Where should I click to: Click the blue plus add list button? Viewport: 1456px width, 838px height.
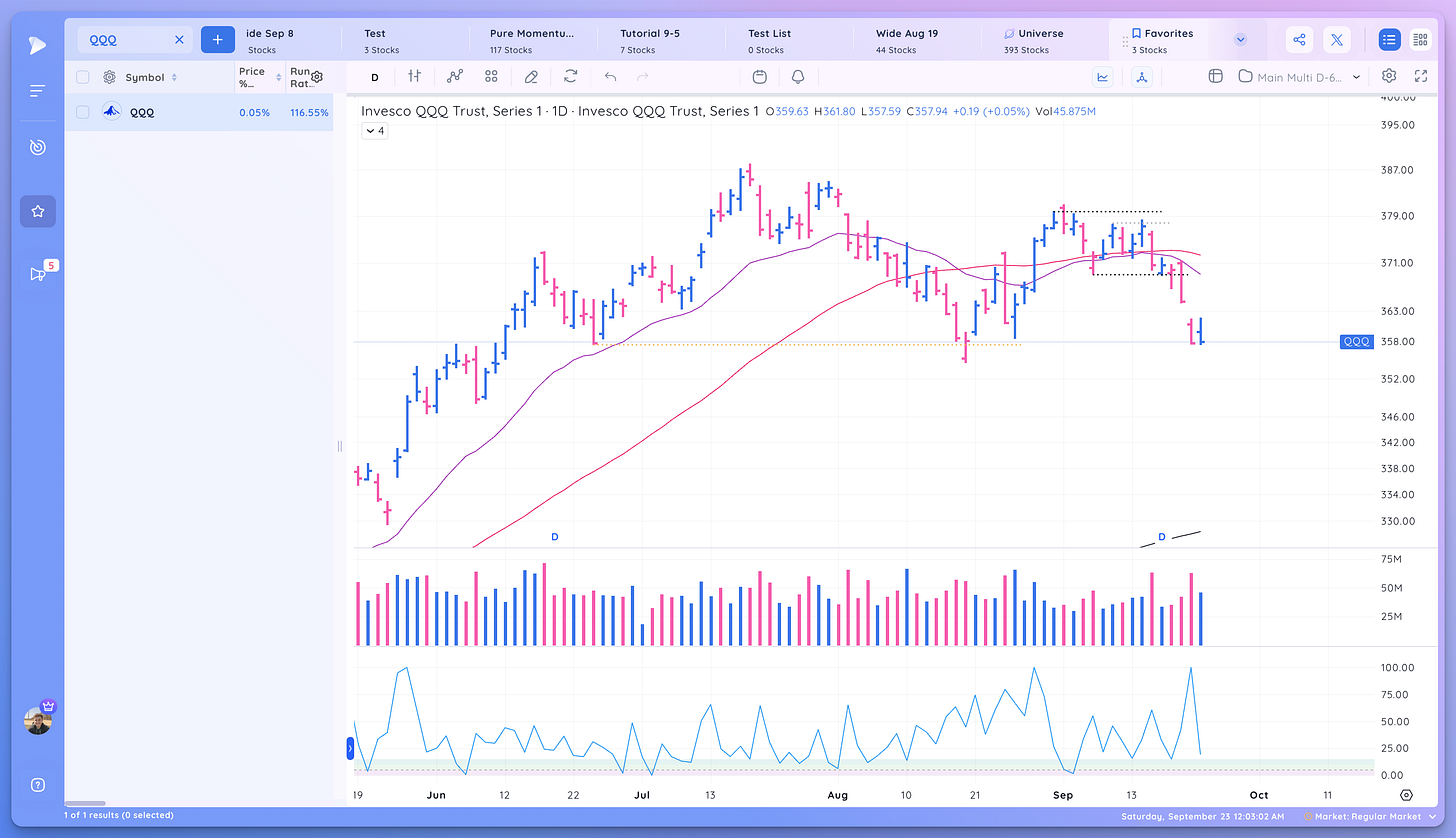point(218,40)
